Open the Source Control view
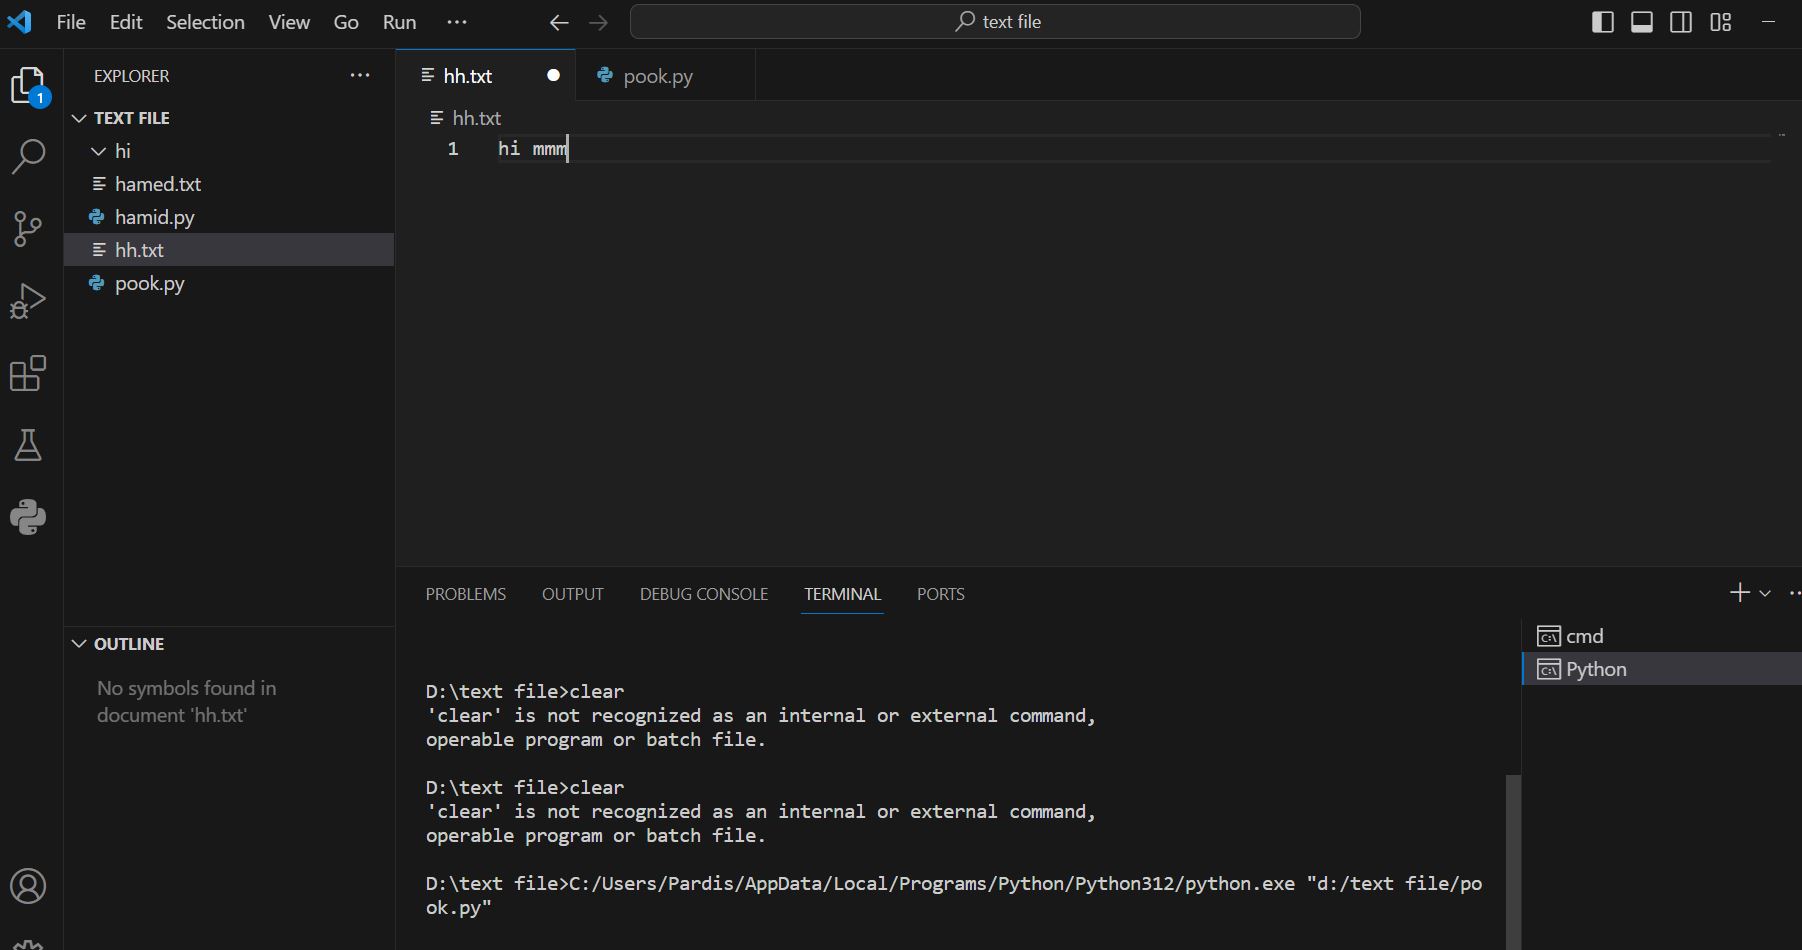 tap(28, 229)
